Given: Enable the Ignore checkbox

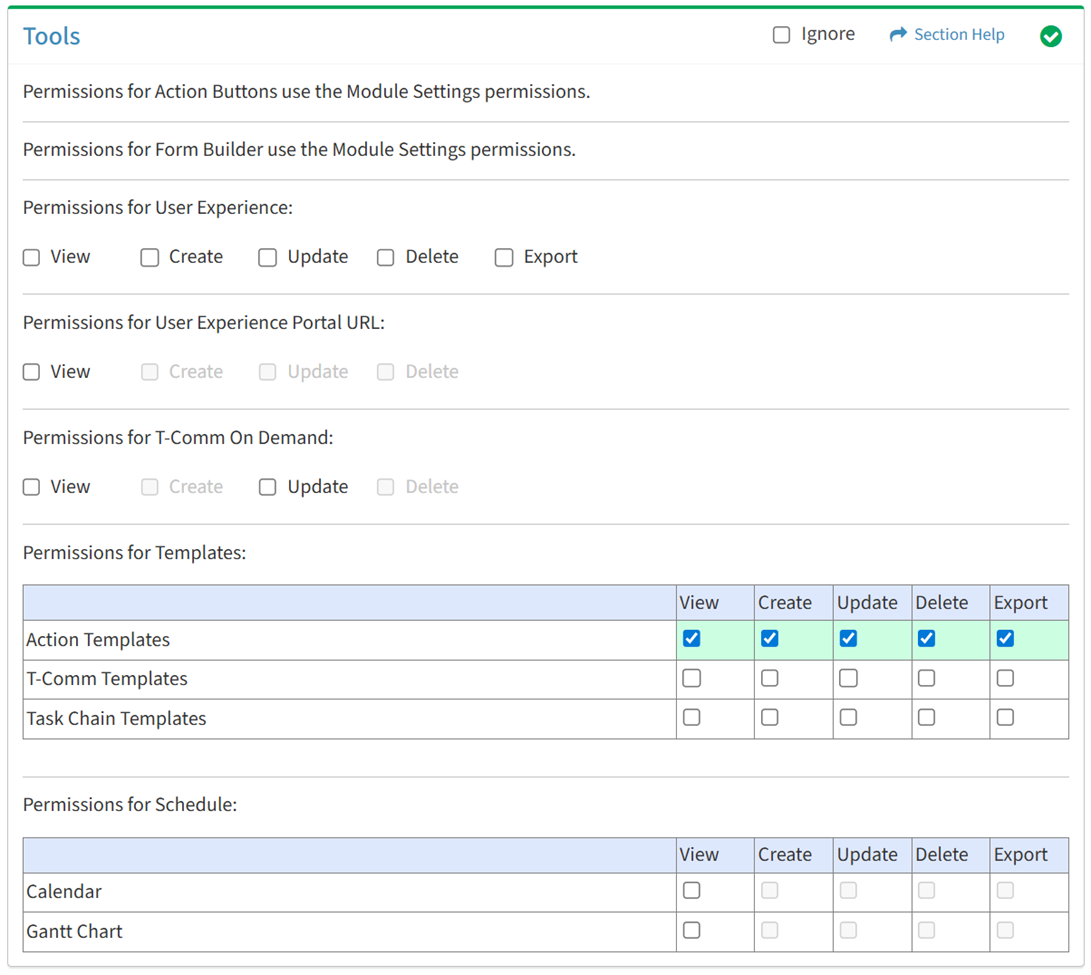Looking at the screenshot, I should (x=781, y=35).
